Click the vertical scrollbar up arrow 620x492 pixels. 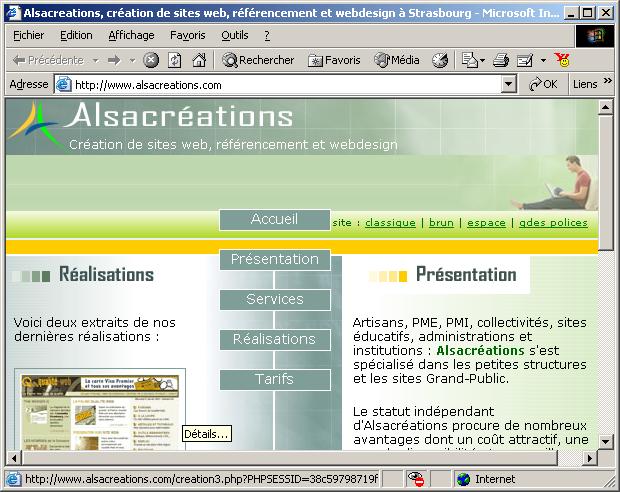[605, 107]
